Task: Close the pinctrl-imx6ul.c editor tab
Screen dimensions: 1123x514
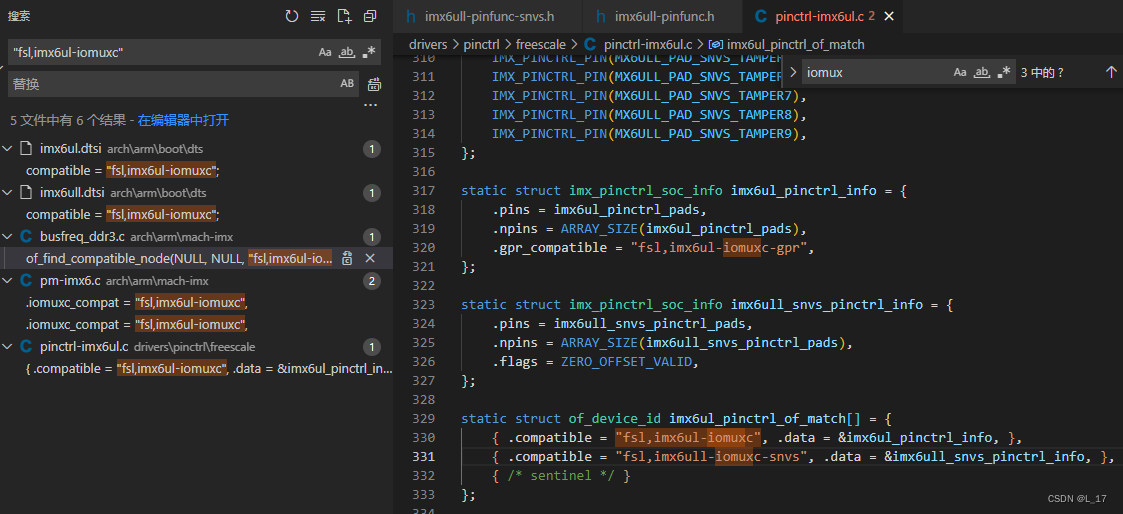Action: coord(889,16)
